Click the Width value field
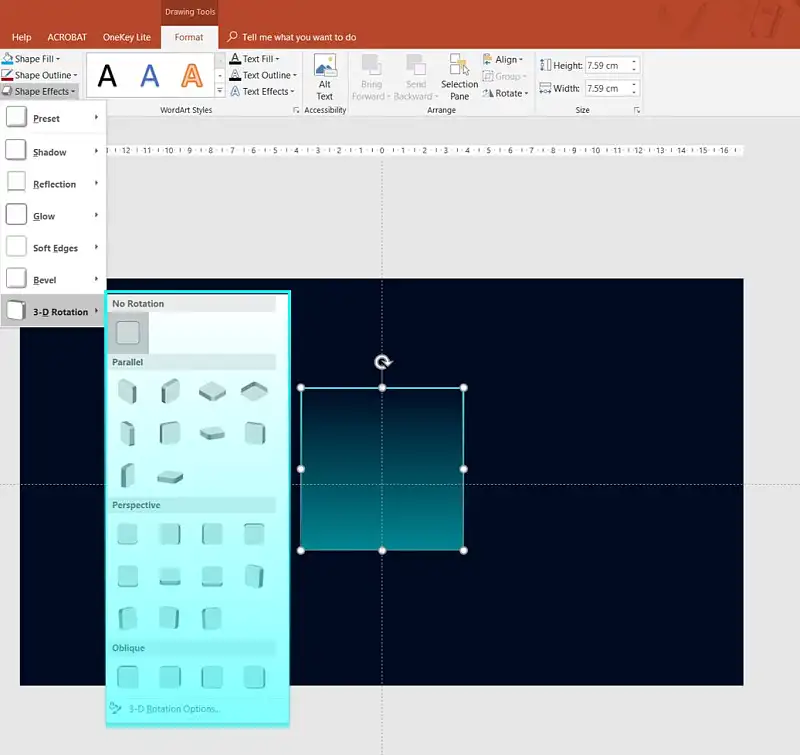This screenshot has height=755, width=800. tap(607, 88)
